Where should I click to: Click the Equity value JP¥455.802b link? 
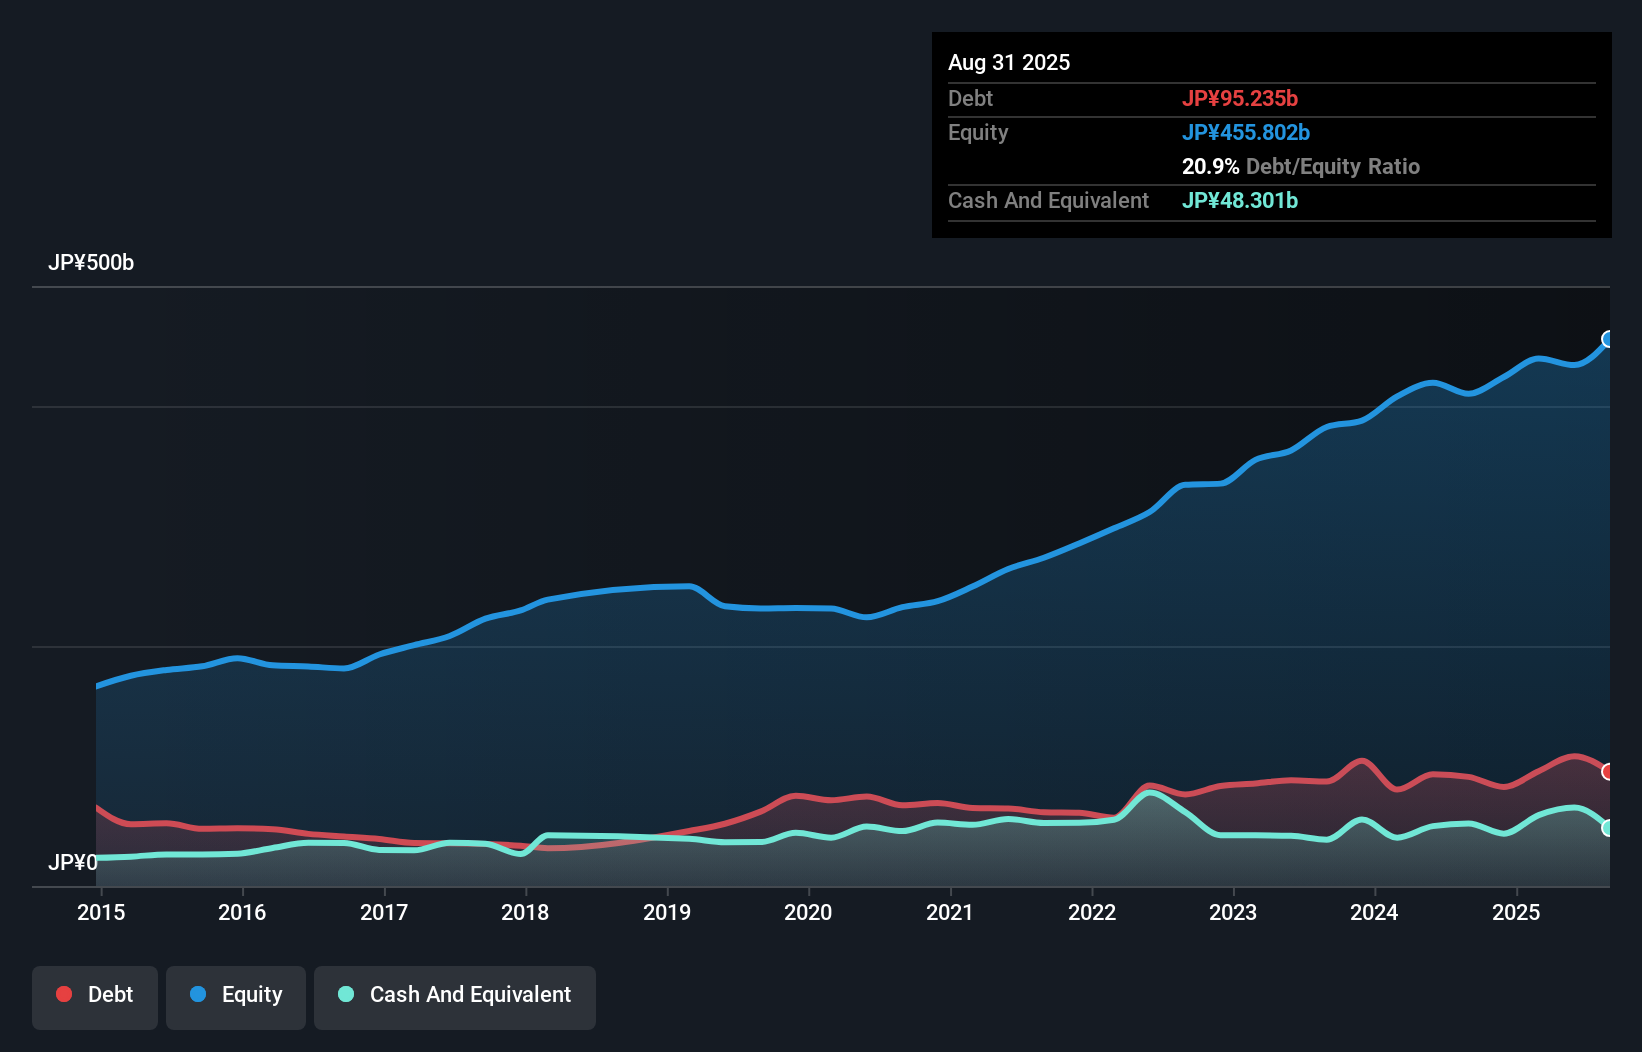1247,132
